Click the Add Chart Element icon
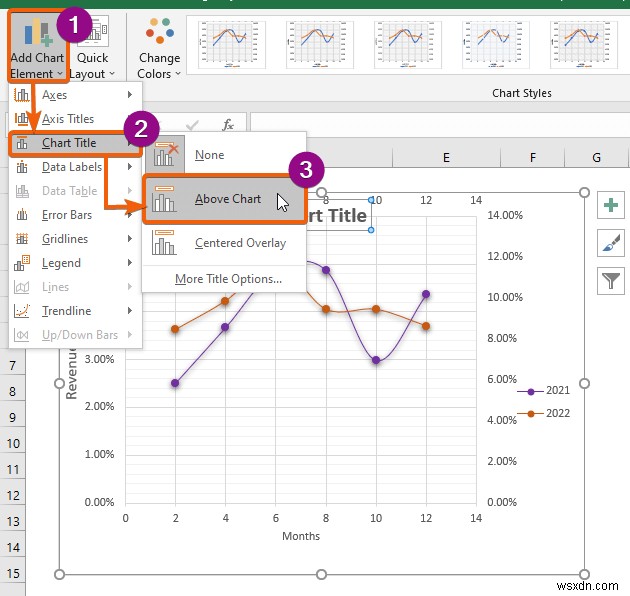The image size is (630, 596). tap(38, 33)
